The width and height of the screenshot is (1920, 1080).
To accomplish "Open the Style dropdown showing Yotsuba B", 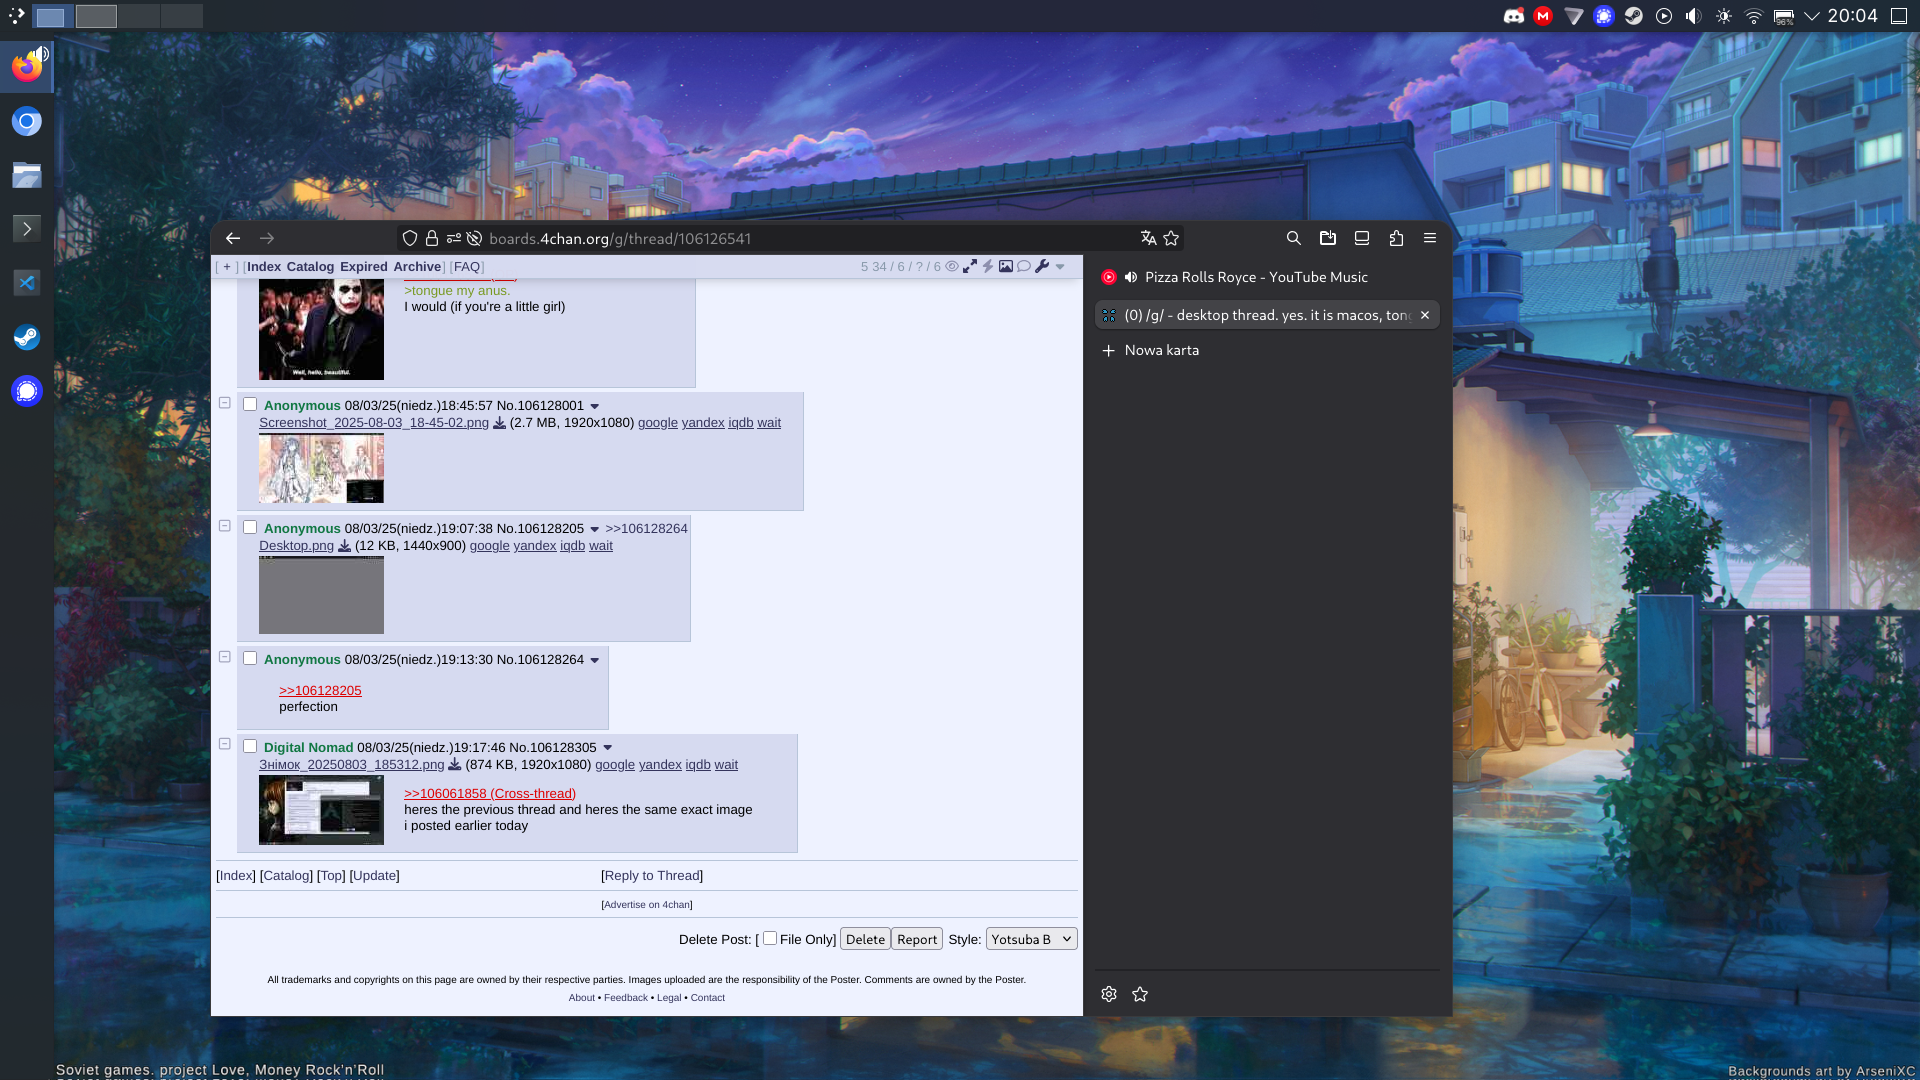I will [1031, 939].
